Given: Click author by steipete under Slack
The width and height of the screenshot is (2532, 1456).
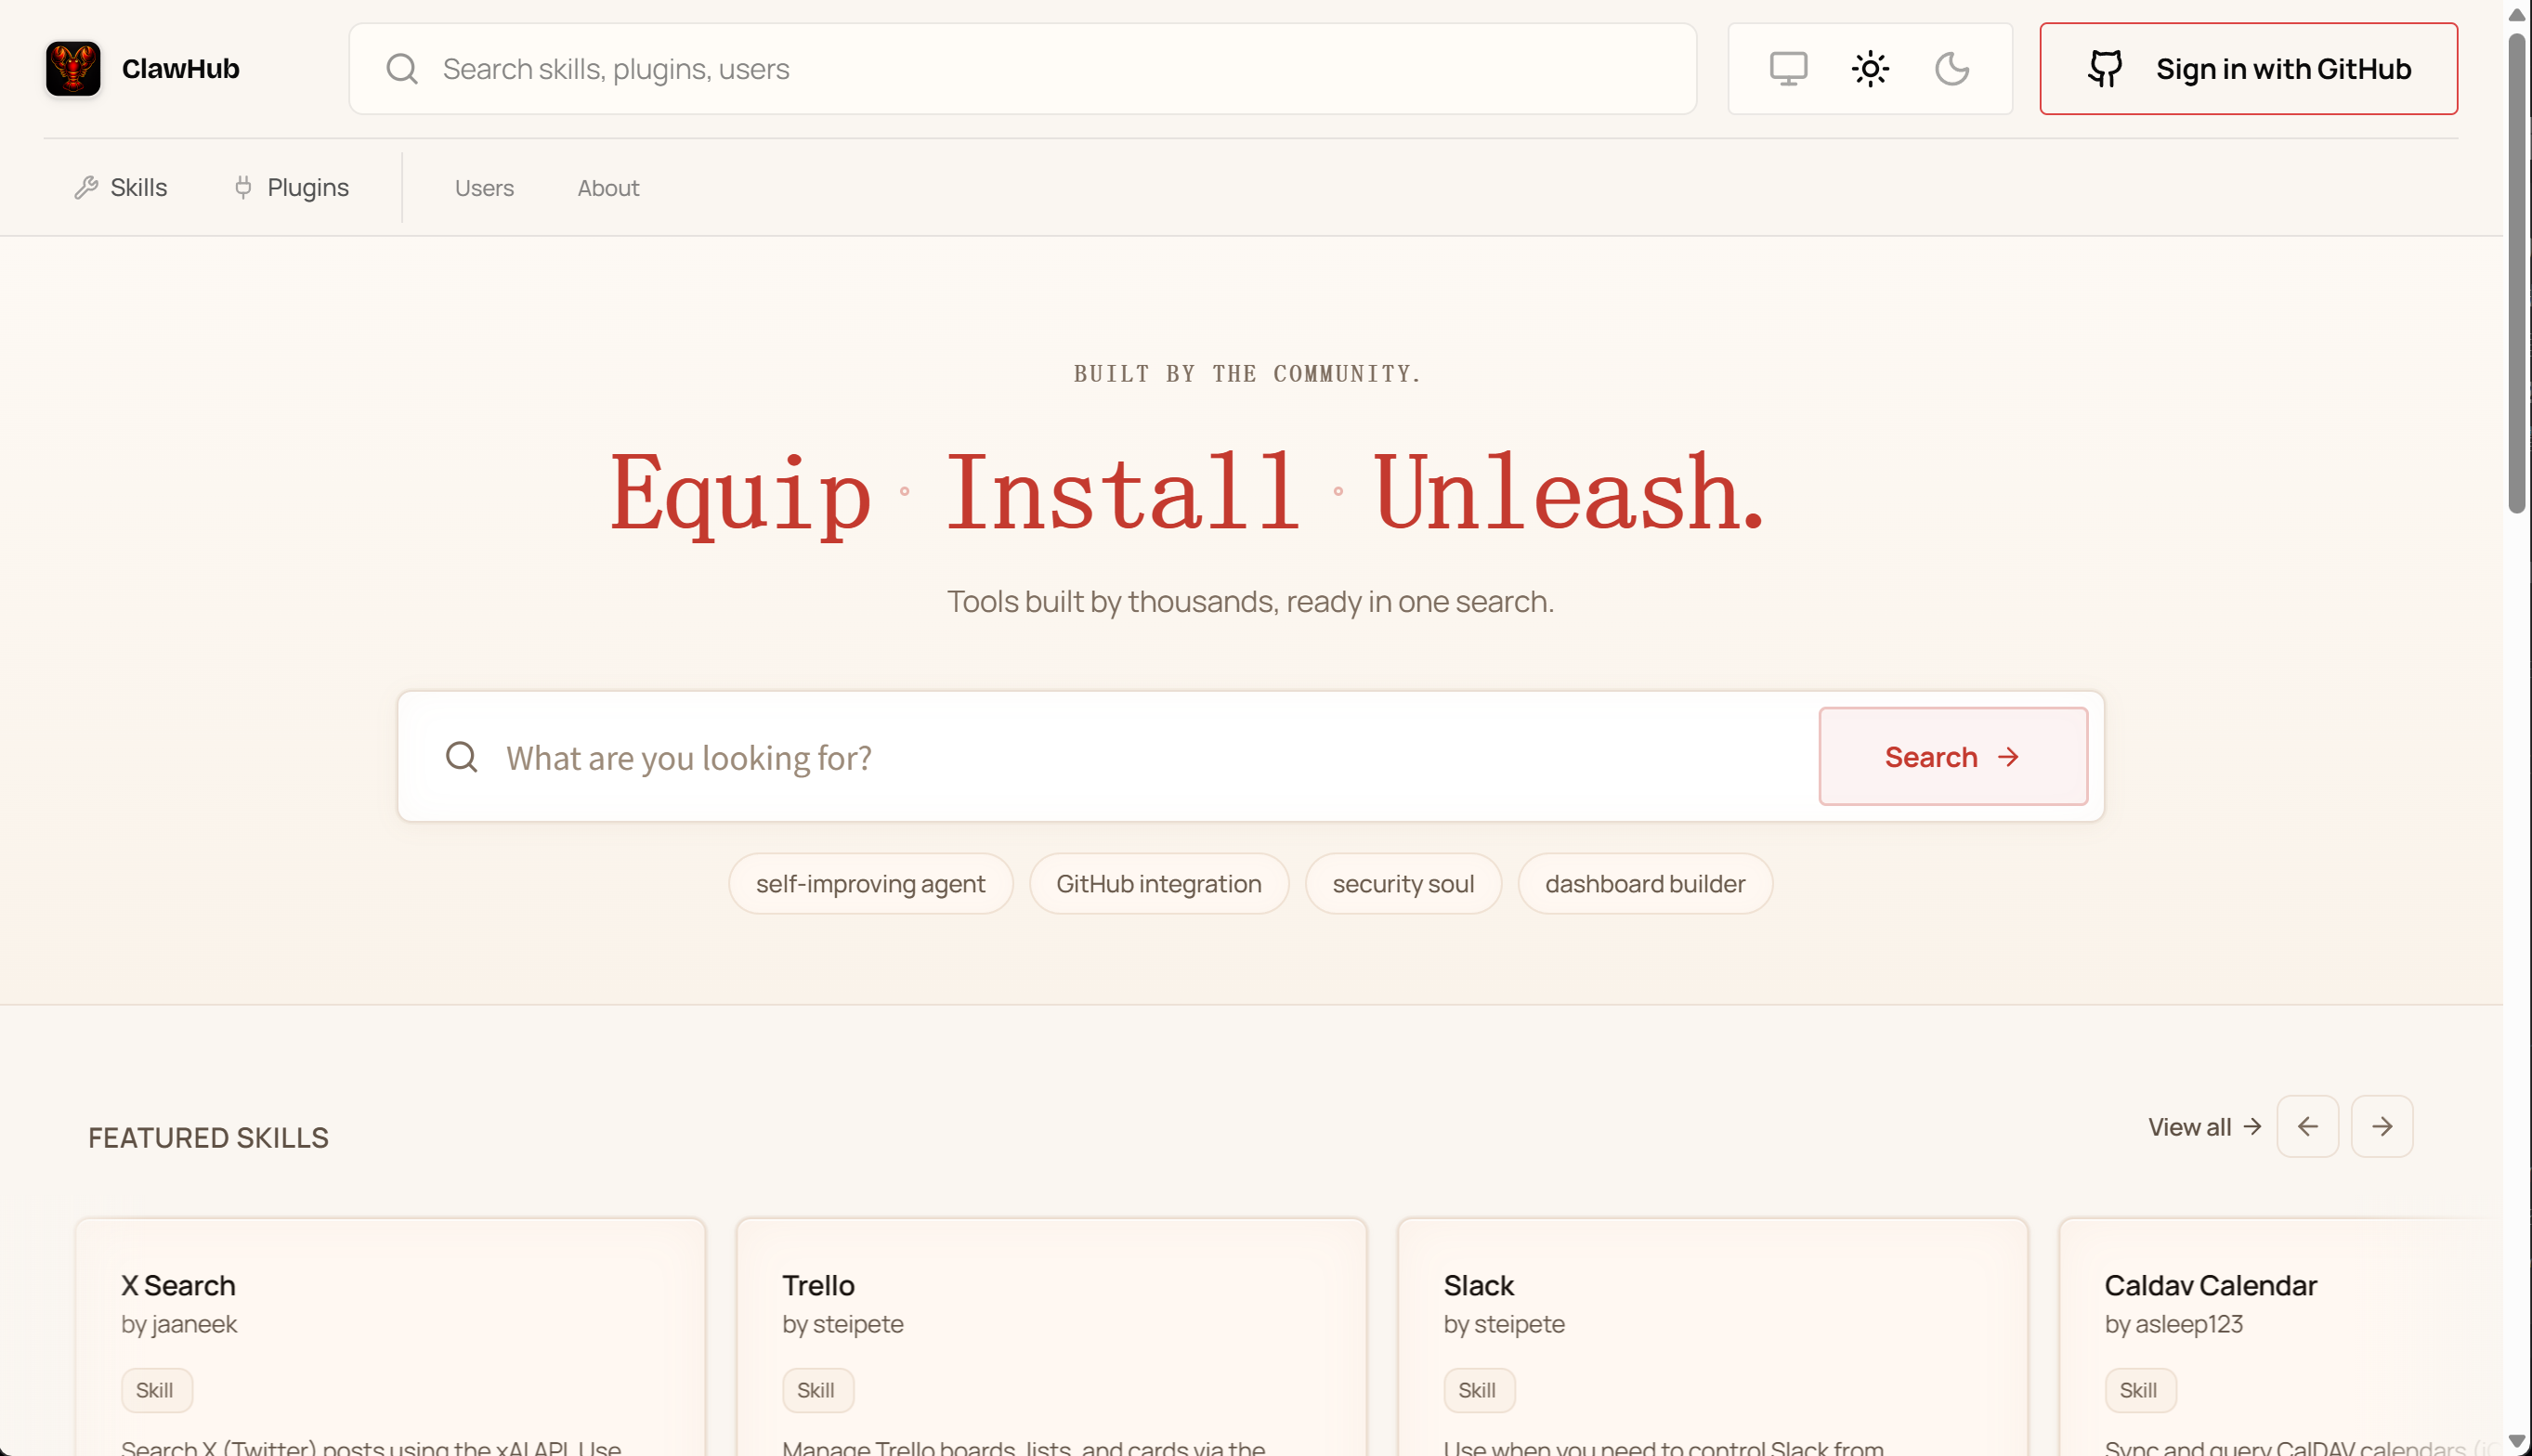Looking at the screenshot, I should [x=1503, y=1324].
